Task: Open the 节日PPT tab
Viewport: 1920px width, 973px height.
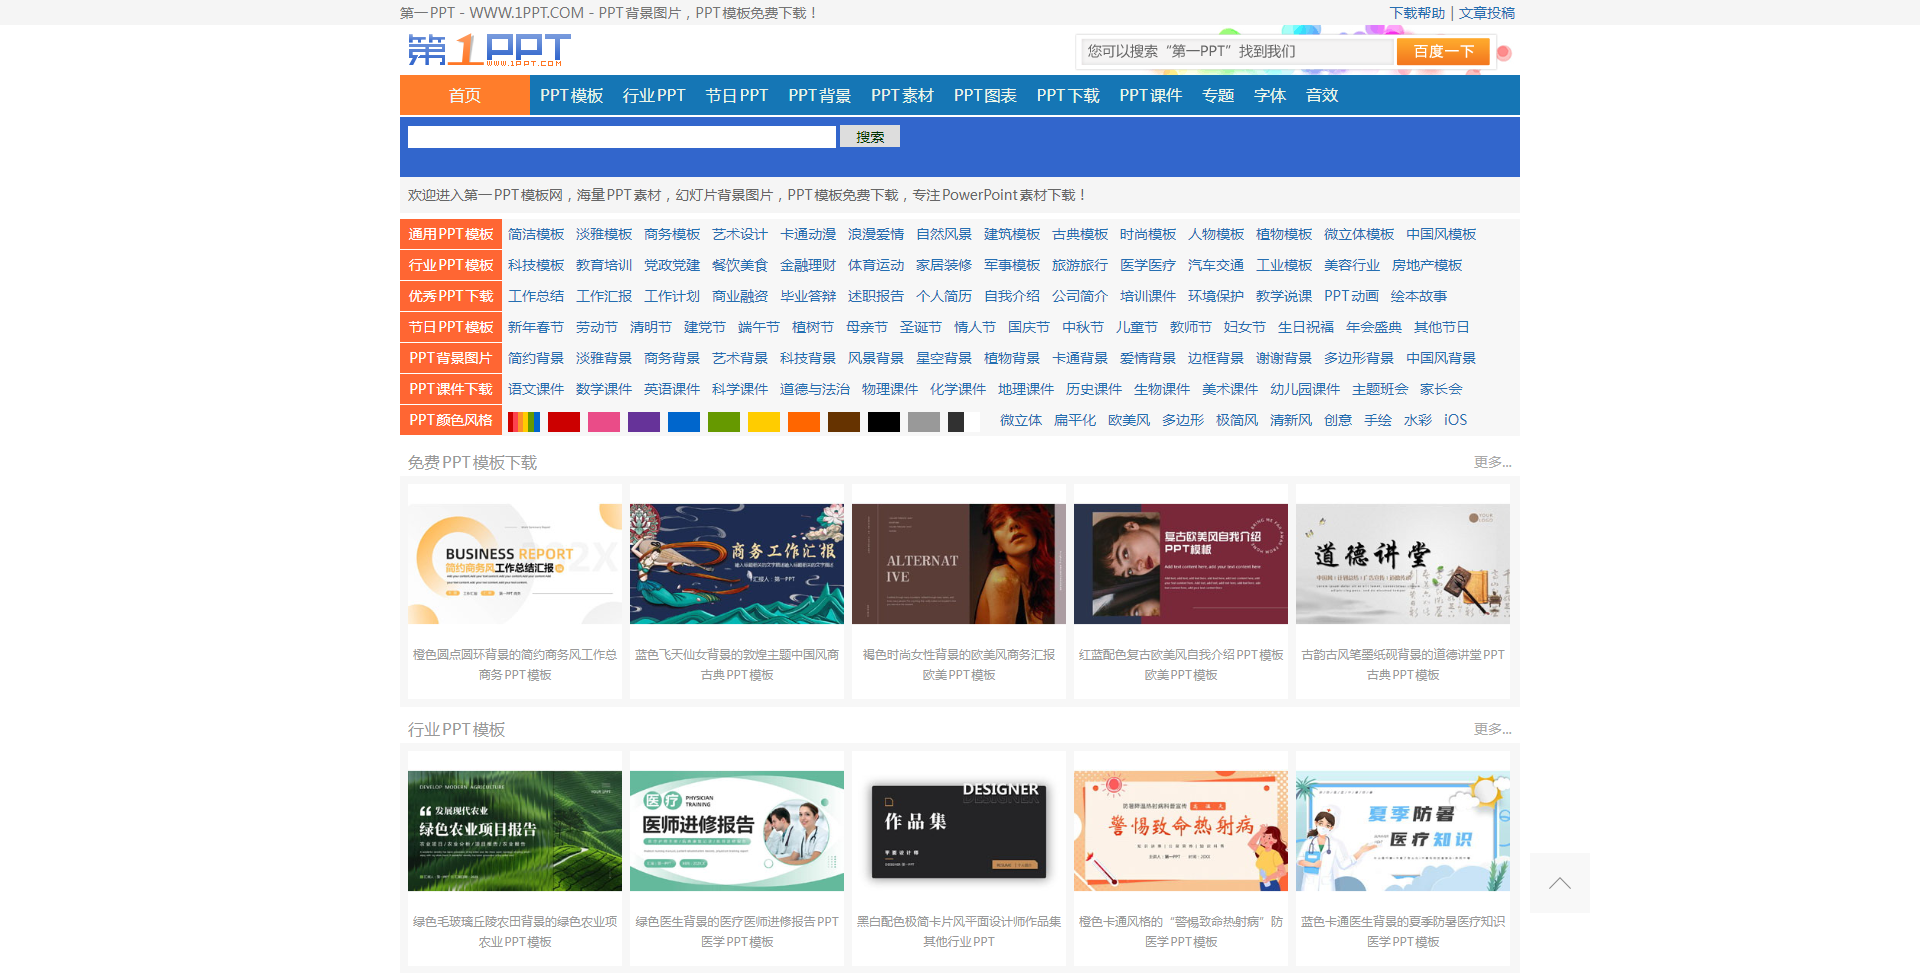Action: [736, 95]
